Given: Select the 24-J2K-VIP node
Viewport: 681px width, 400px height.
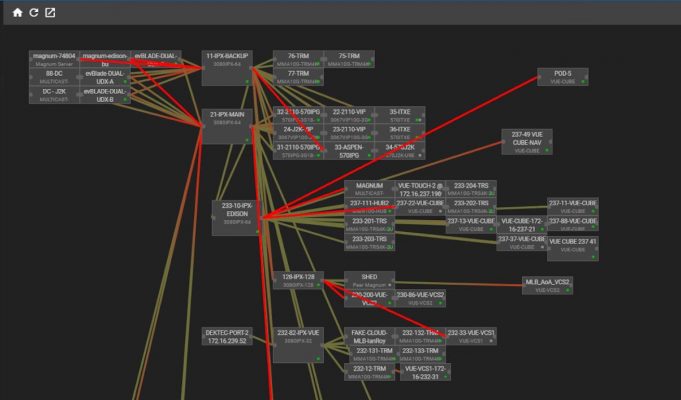Looking at the screenshot, I should [x=298, y=133].
